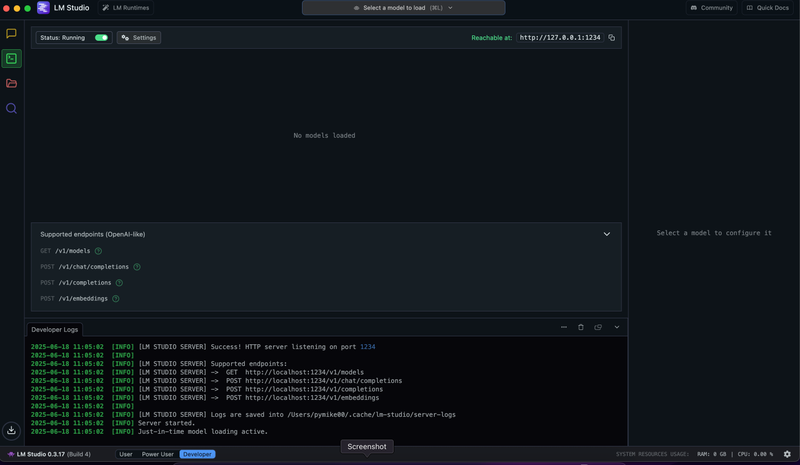Click the 'Select a model to configure it' text
The image size is (800, 465).
714,233
